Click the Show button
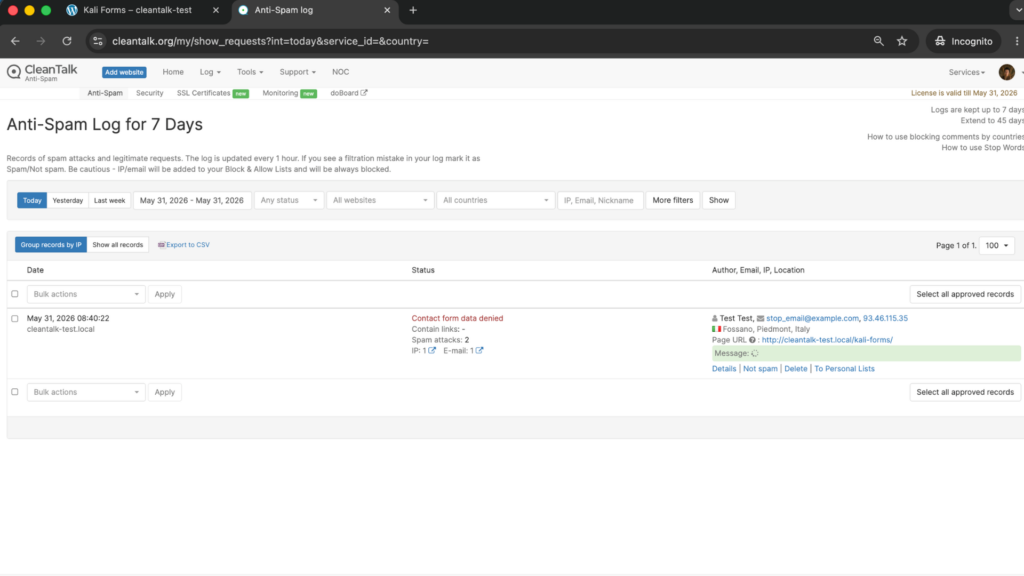This screenshot has width=1024, height=576. 718,200
